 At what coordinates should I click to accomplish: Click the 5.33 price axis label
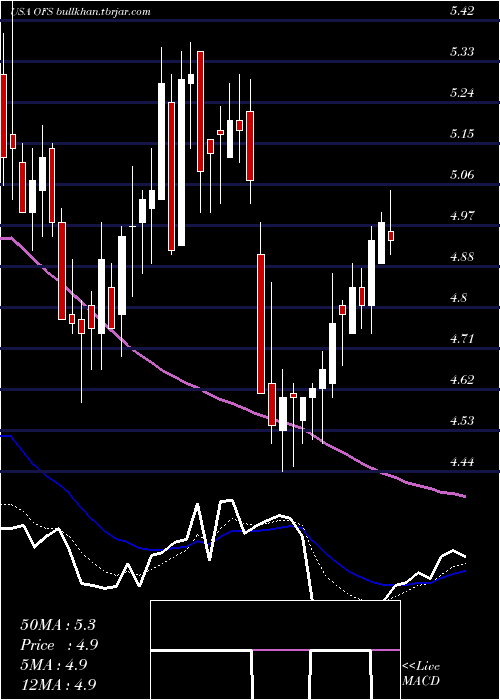(462, 52)
